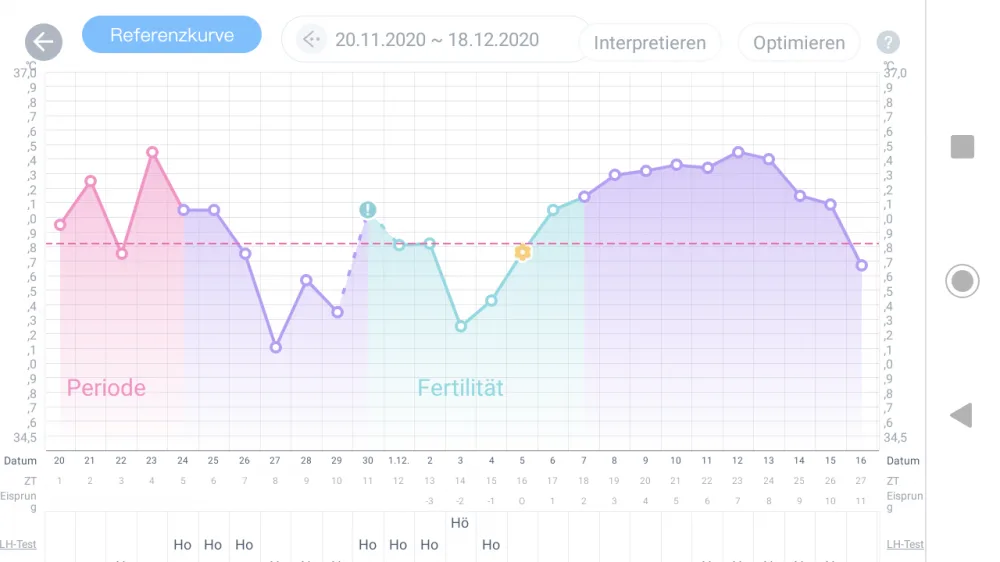Tap the Ho LH result under 4 December

coord(491,545)
